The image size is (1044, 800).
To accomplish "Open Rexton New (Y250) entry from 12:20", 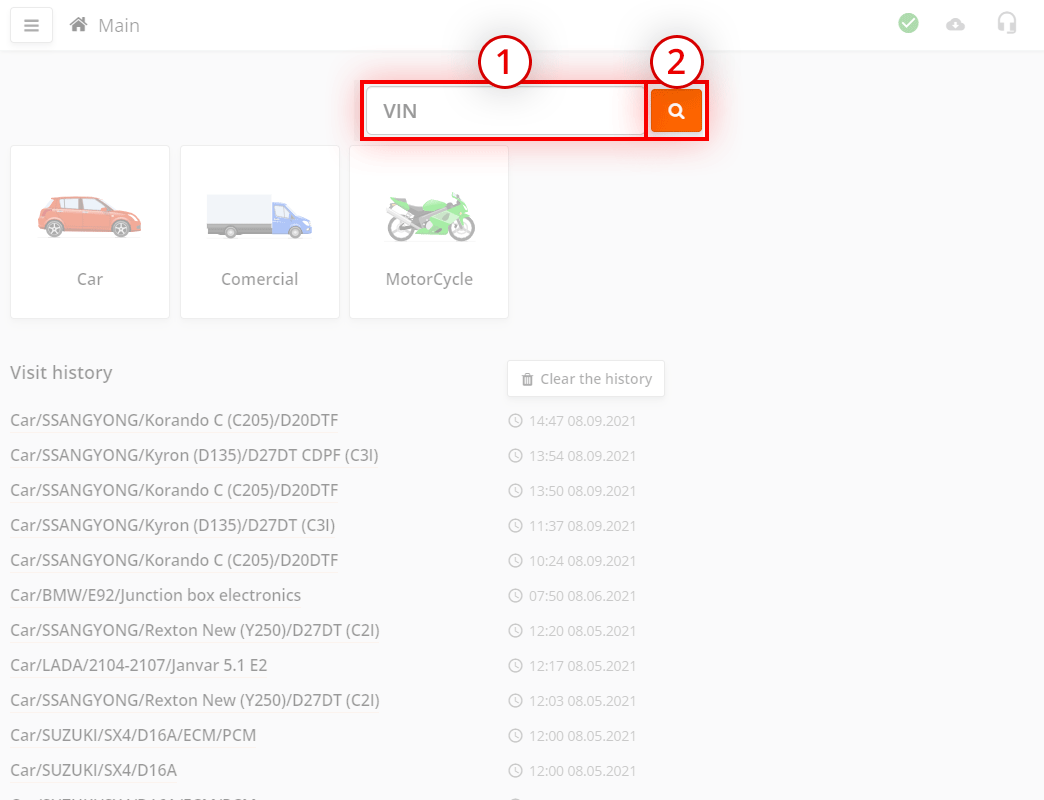I will pos(194,630).
